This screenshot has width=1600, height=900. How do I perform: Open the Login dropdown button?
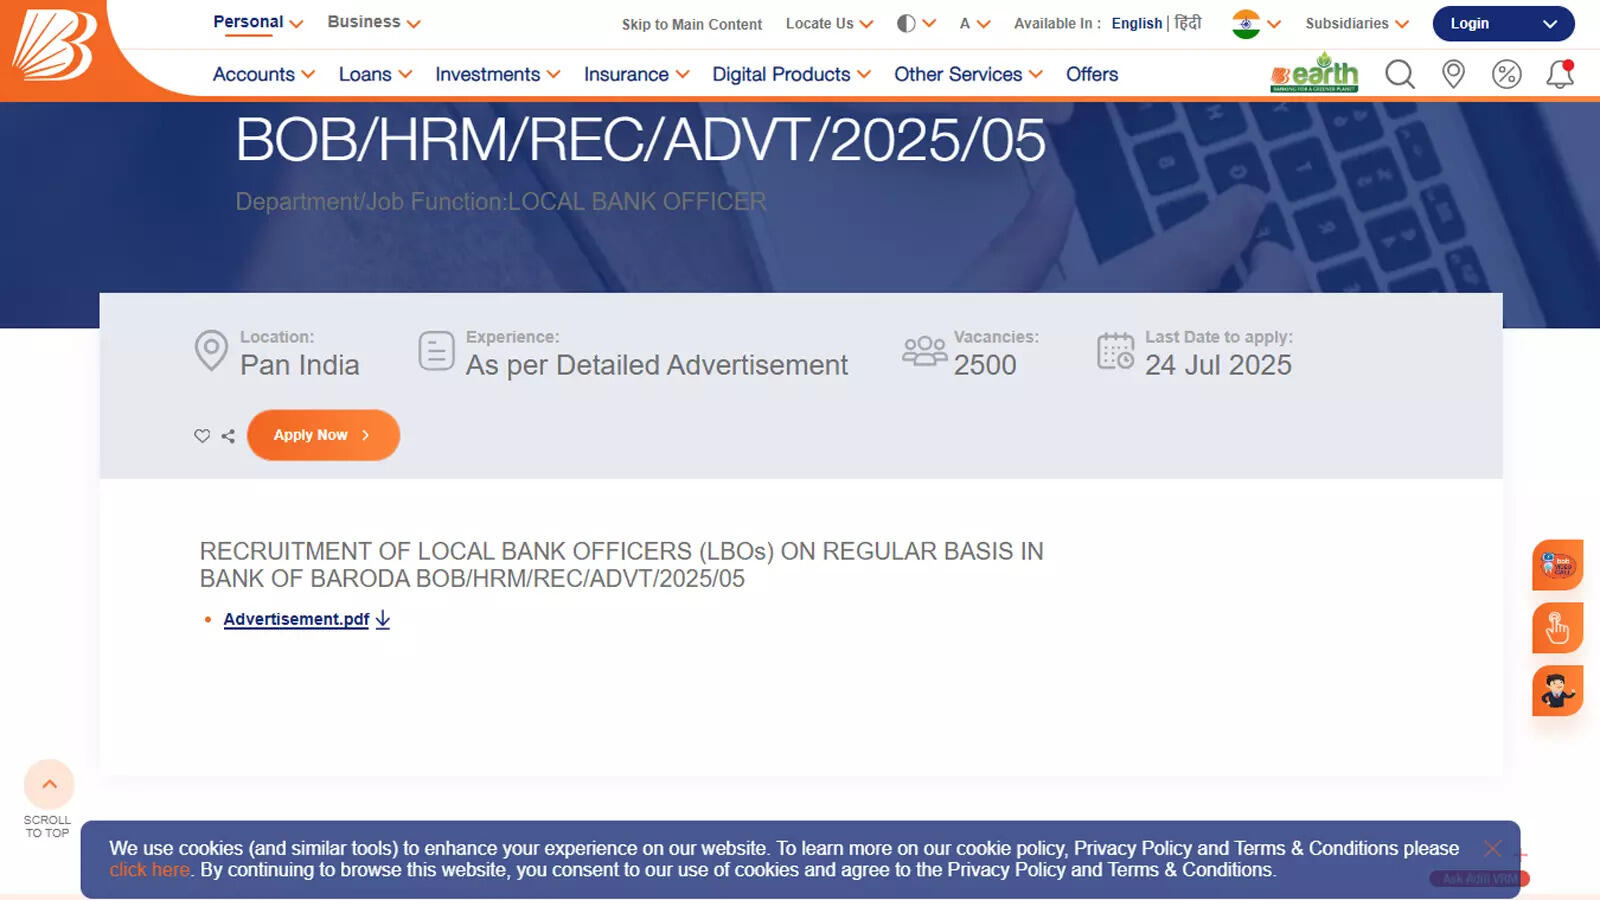tap(1503, 24)
